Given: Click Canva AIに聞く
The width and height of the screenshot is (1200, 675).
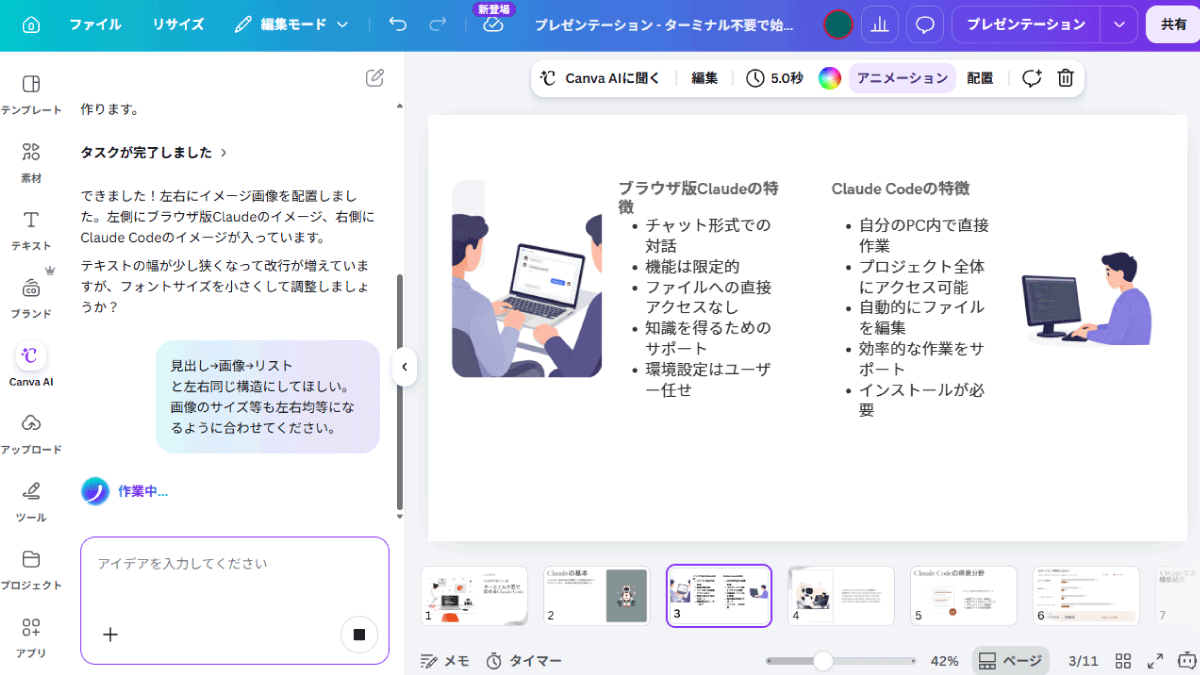Looking at the screenshot, I should click(600, 78).
